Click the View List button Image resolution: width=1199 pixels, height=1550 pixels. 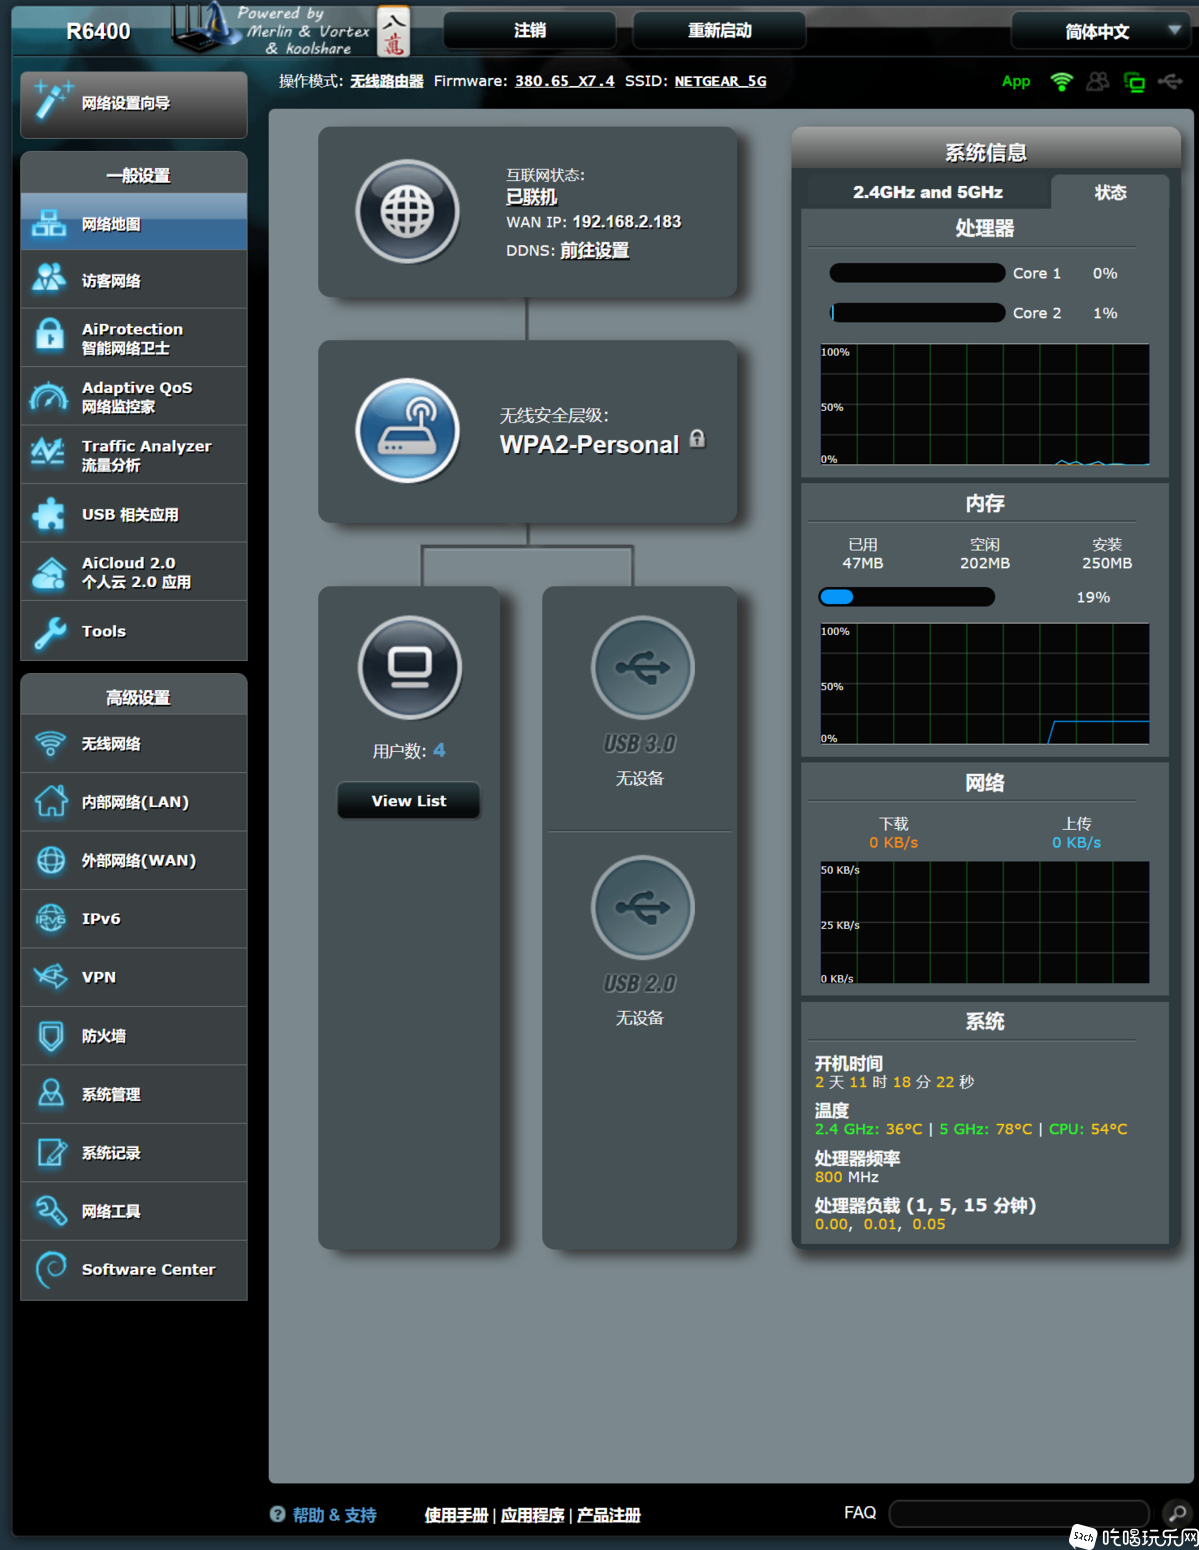[409, 800]
